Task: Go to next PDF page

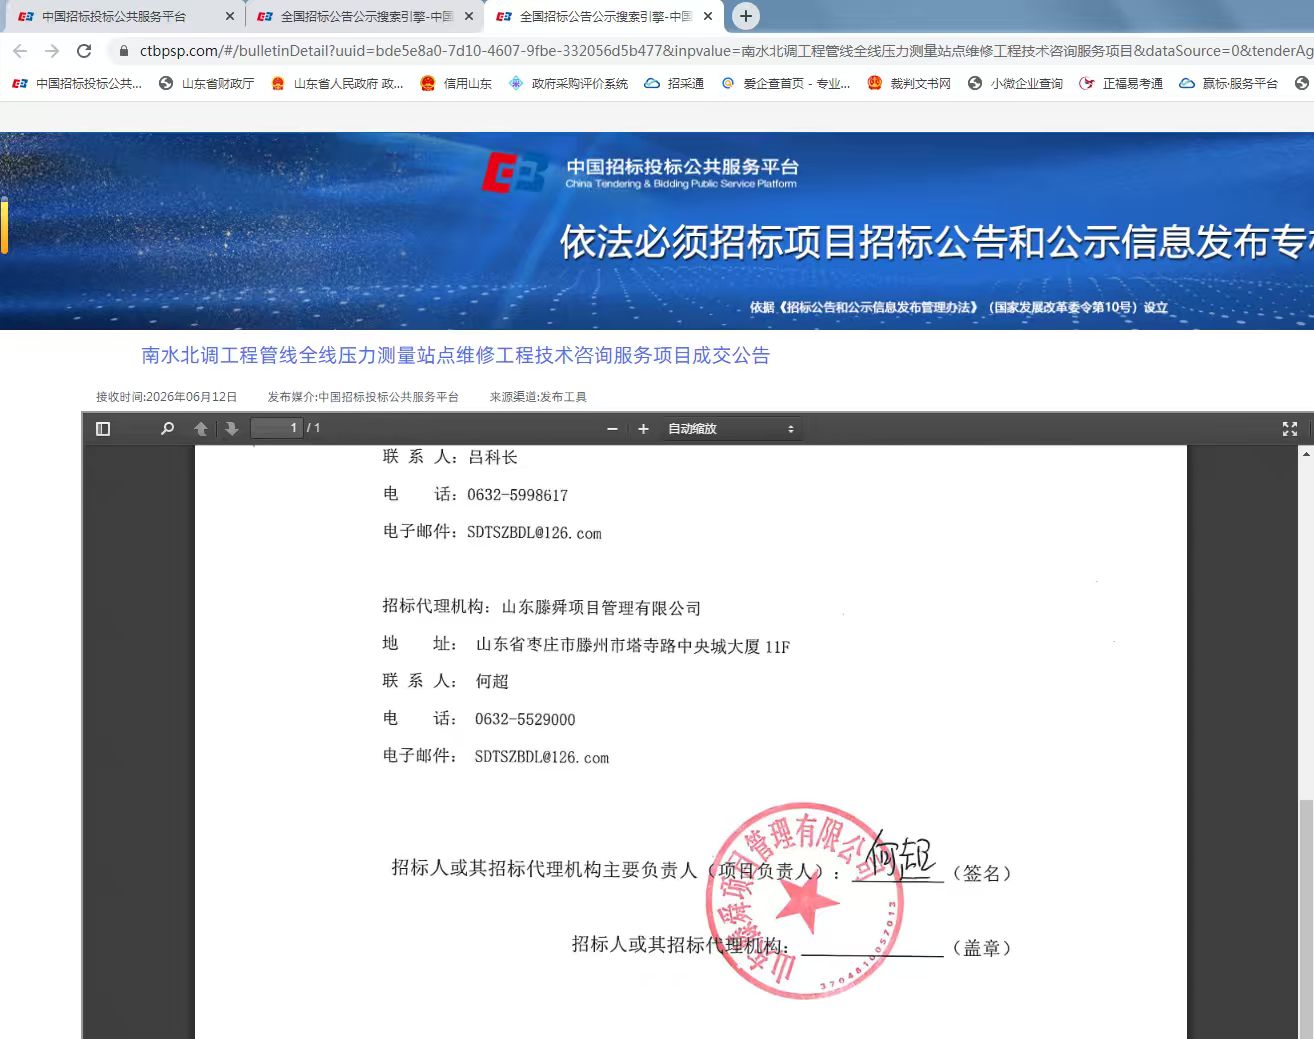Action: click(x=231, y=428)
